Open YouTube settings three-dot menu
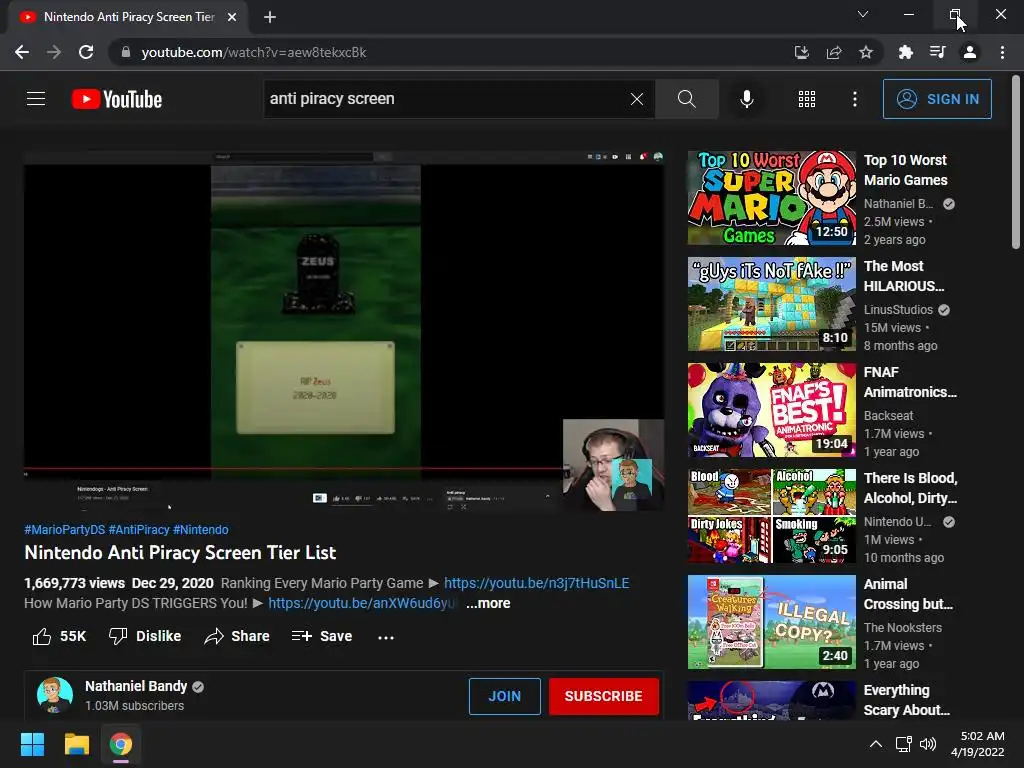Image resolution: width=1024 pixels, height=768 pixels. pyautogui.click(x=854, y=99)
